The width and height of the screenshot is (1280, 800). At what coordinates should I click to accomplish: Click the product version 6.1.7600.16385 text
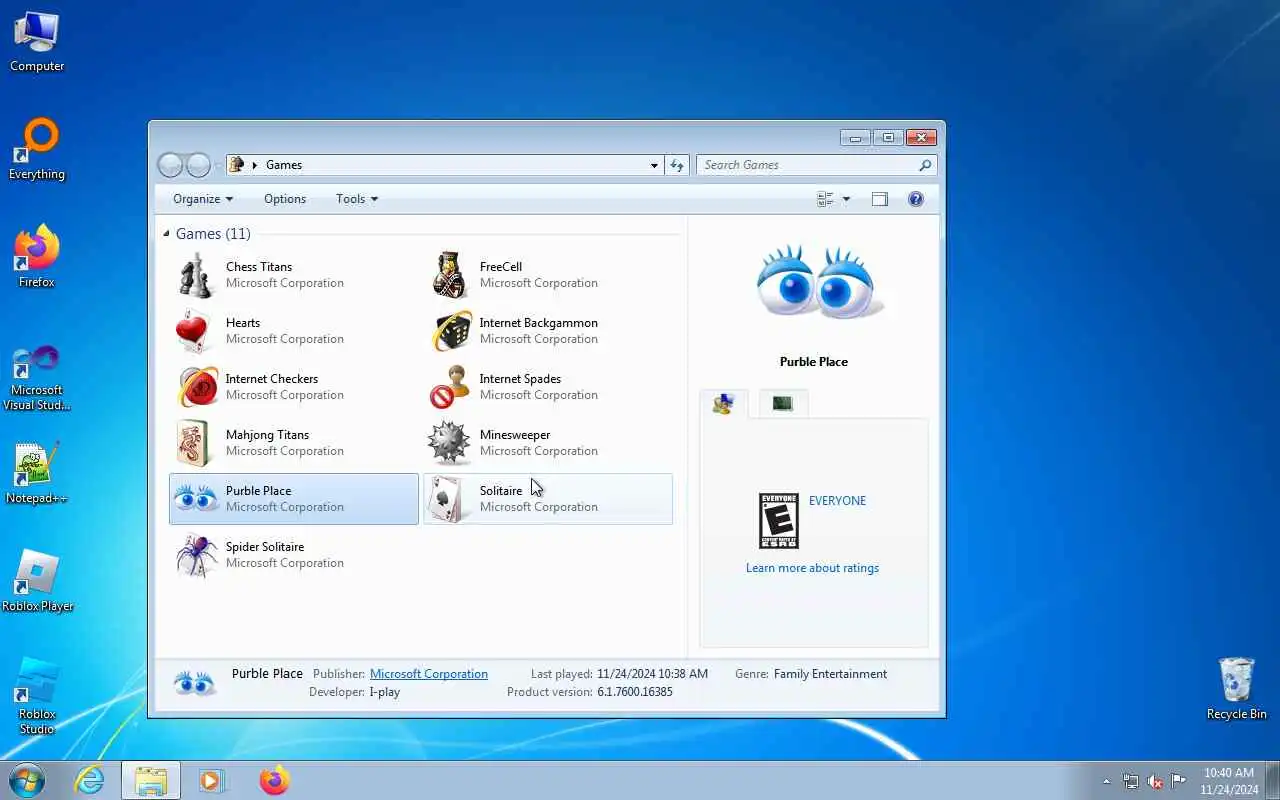[x=635, y=692]
